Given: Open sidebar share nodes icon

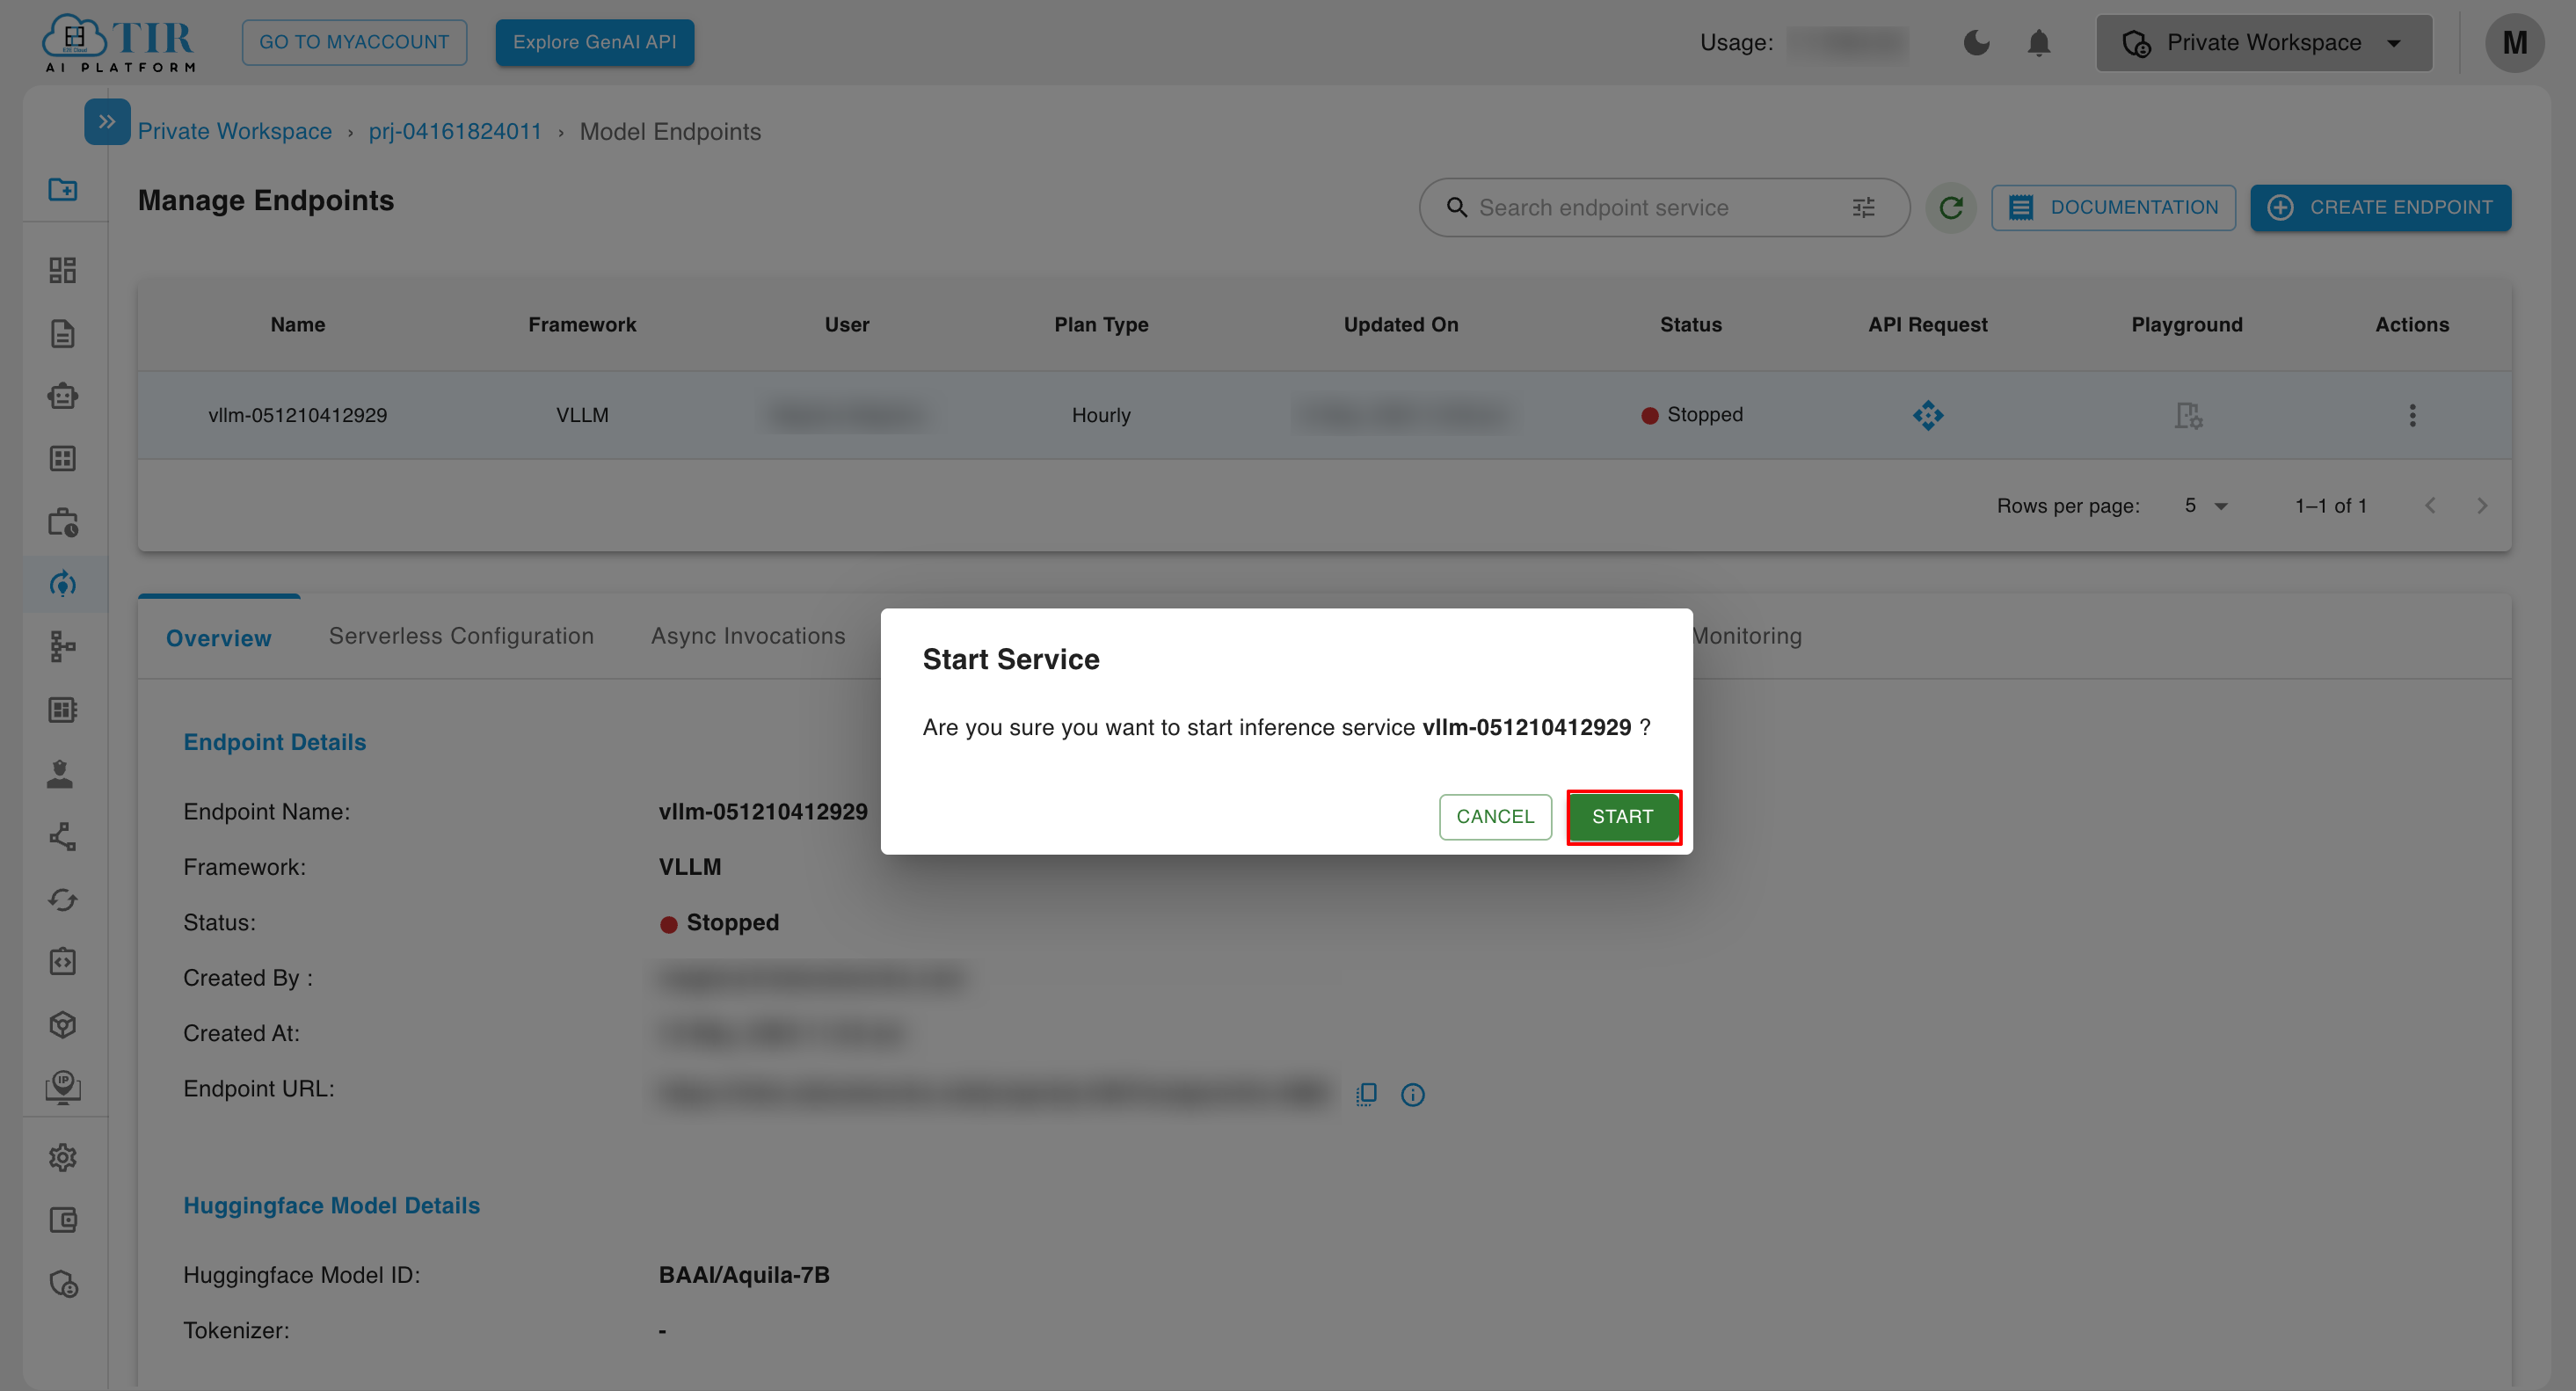Looking at the screenshot, I should (x=63, y=836).
